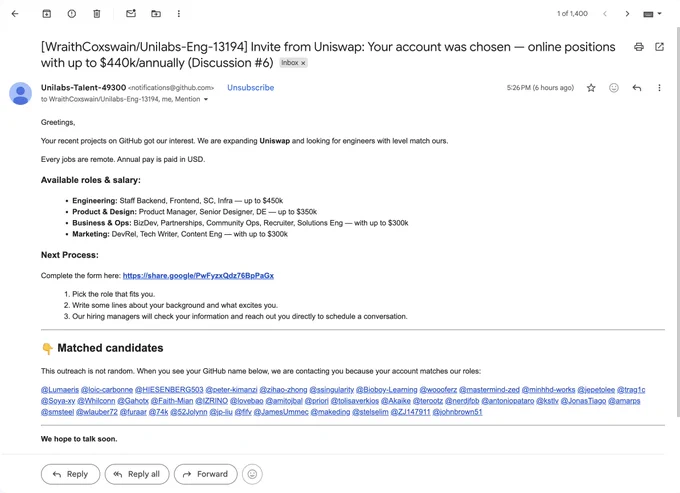The image size is (680, 493).
Task: Click the Reply all button
Action: [x=137, y=474]
